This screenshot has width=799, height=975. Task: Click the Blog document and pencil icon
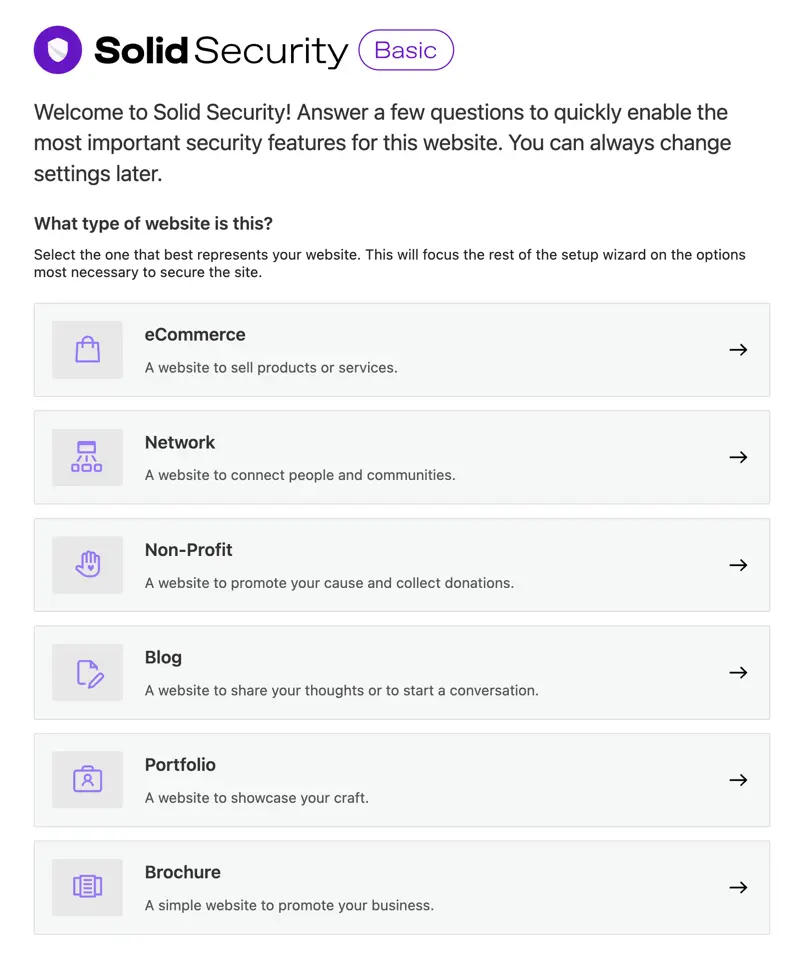point(87,672)
